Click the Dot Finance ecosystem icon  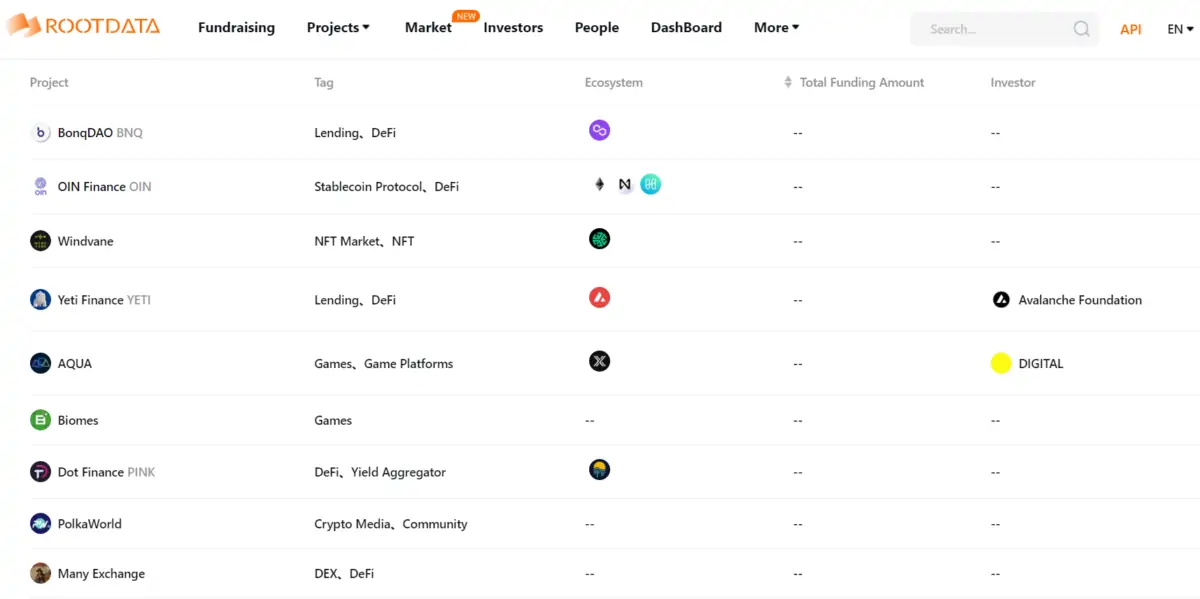click(x=599, y=469)
